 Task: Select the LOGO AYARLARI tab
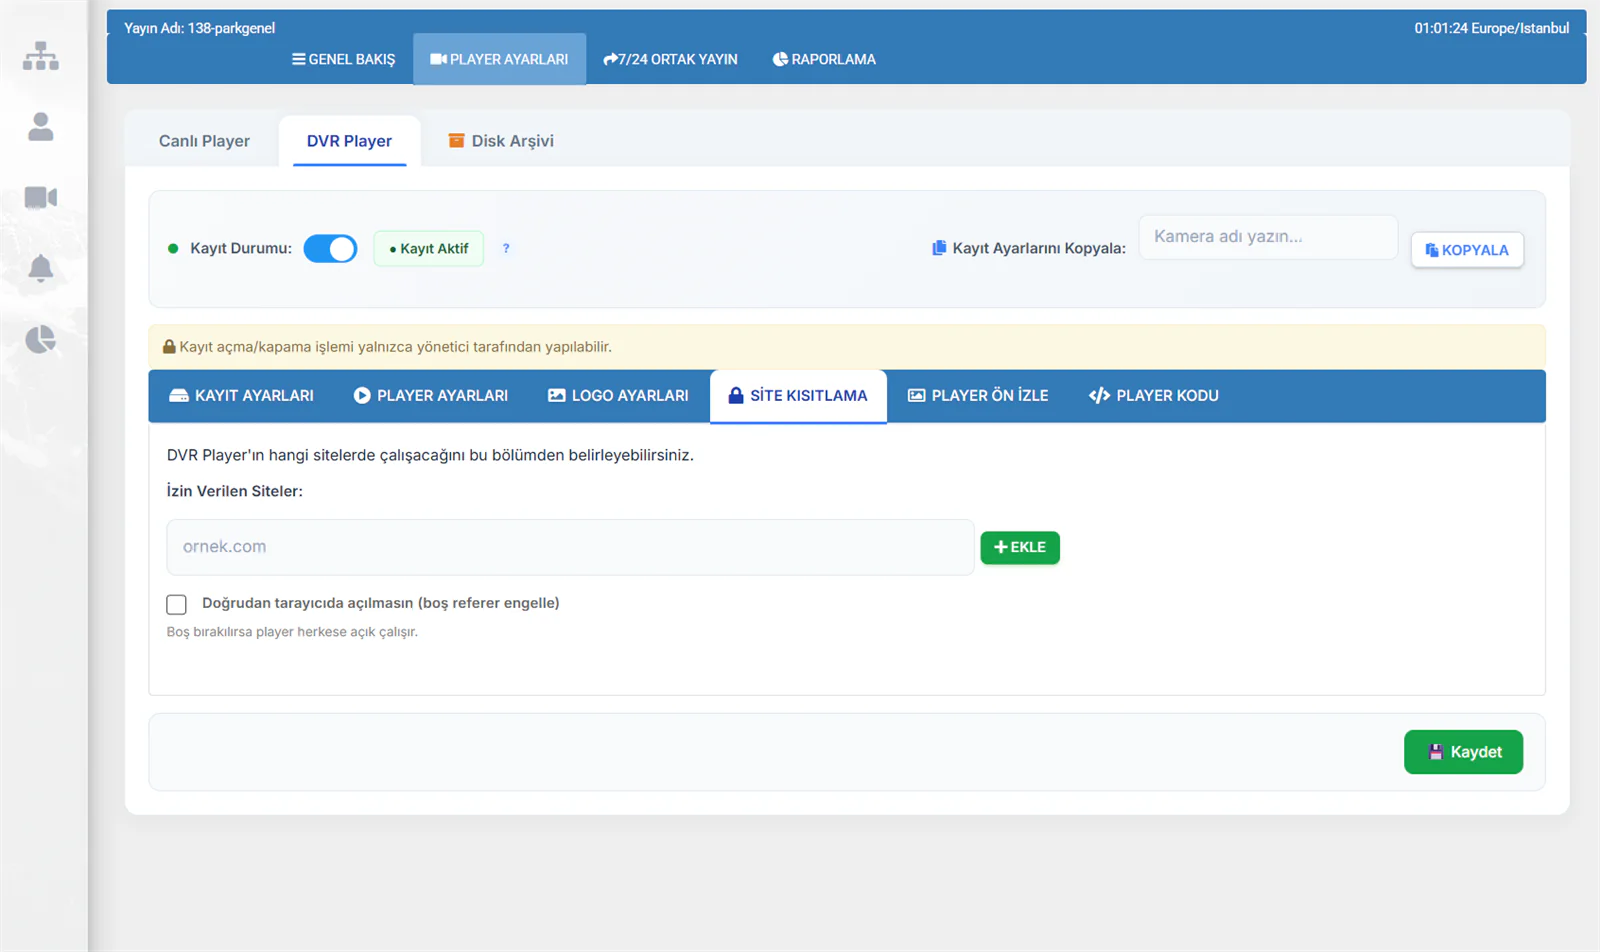pyautogui.click(x=618, y=396)
